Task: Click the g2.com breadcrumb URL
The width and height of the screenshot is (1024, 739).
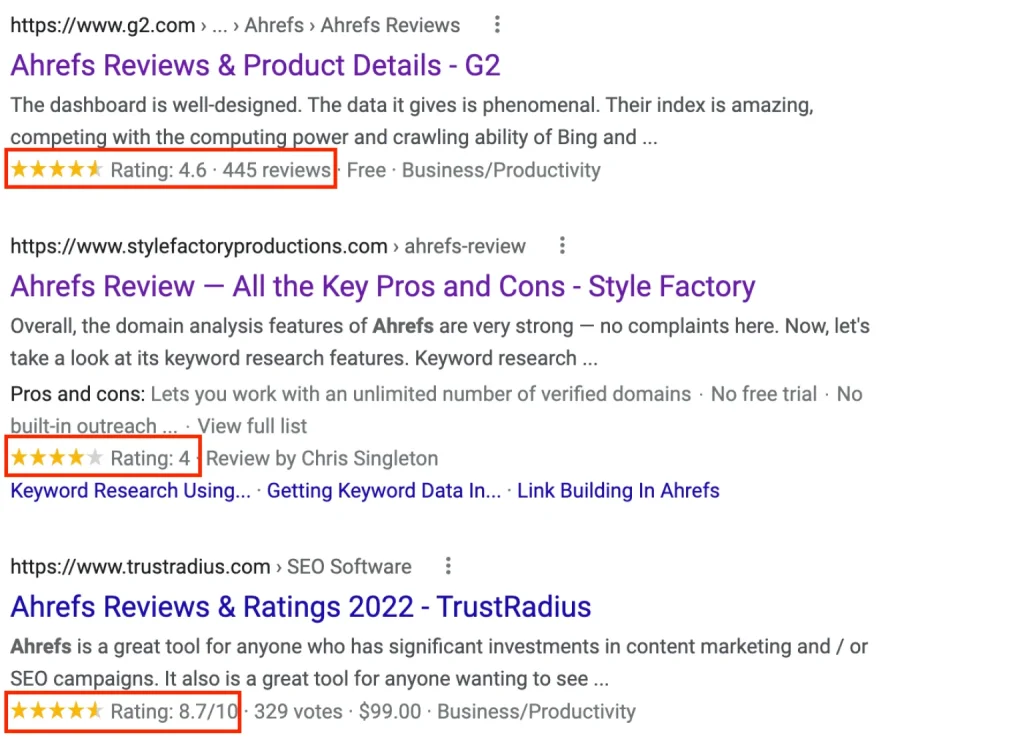Action: click(235, 25)
